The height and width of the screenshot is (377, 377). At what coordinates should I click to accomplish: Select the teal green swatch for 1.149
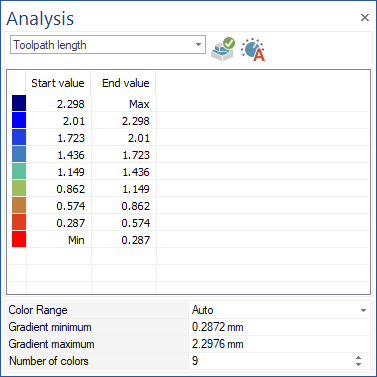tap(19, 171)
